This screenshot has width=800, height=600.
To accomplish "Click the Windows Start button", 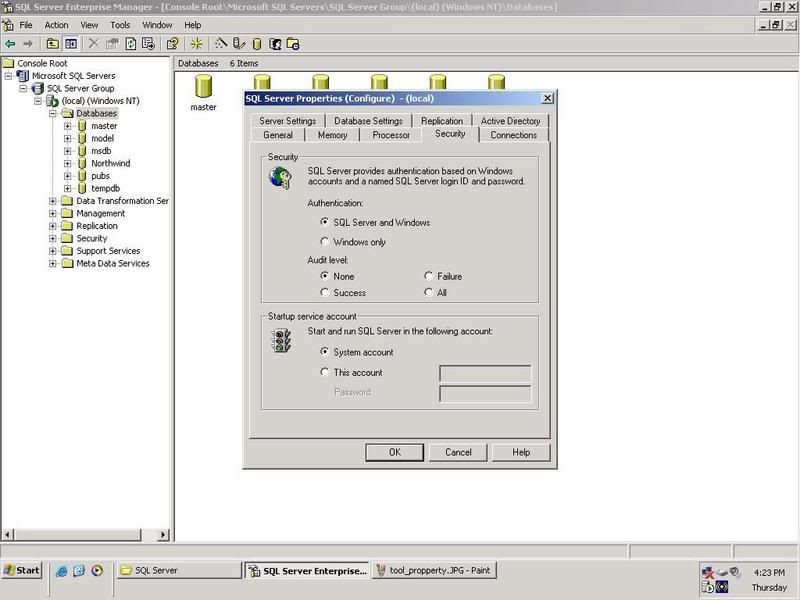I will pos(21,570).
